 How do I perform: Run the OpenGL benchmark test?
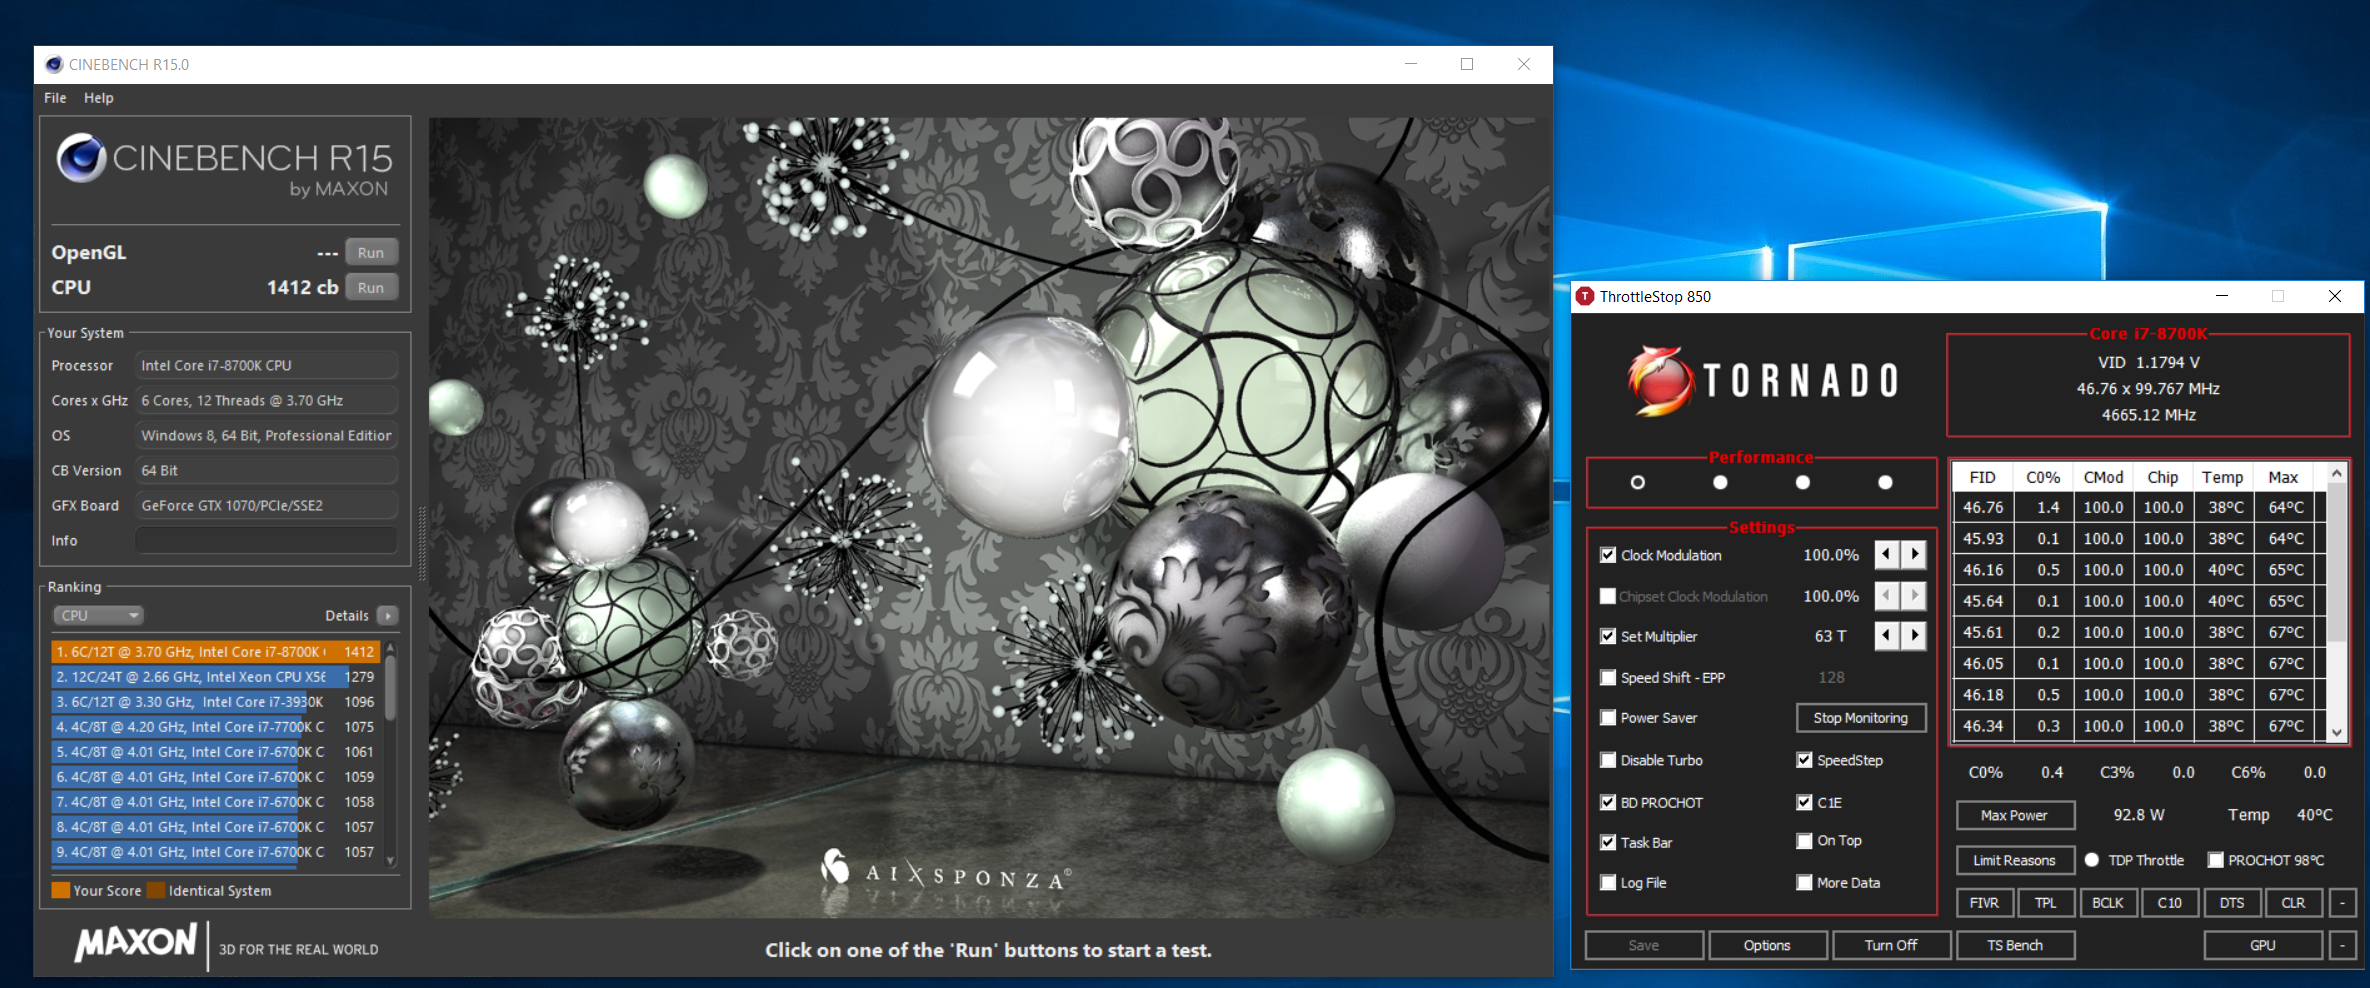371,253
